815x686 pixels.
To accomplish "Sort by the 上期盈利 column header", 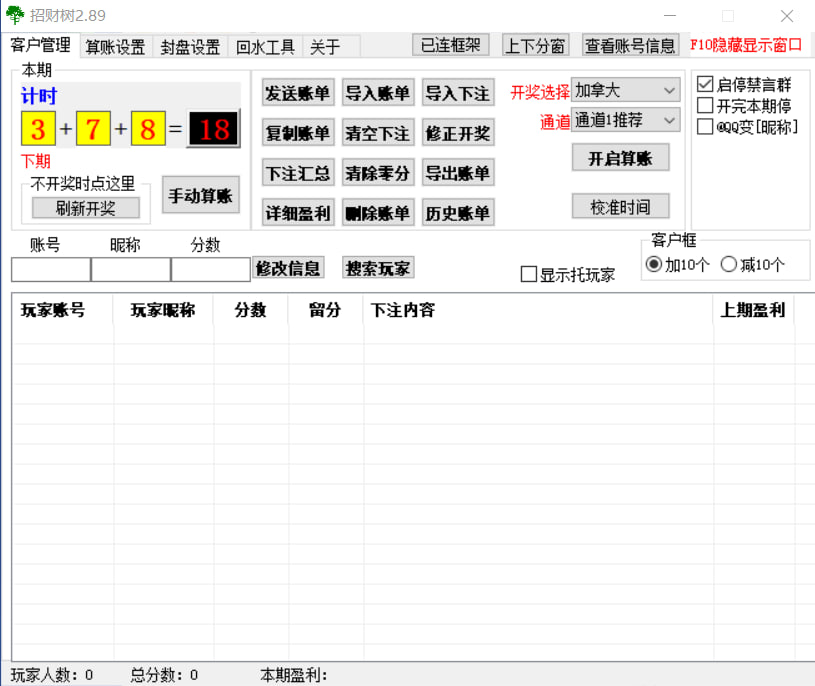I will [x=753, y=310].
